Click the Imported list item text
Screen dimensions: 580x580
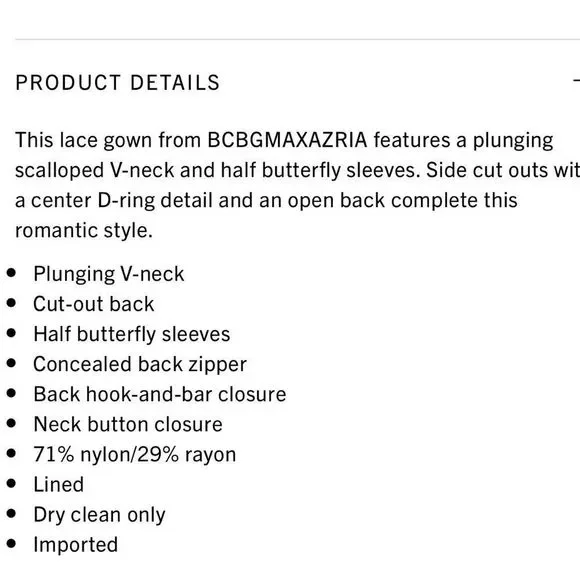tap(75, 545)
